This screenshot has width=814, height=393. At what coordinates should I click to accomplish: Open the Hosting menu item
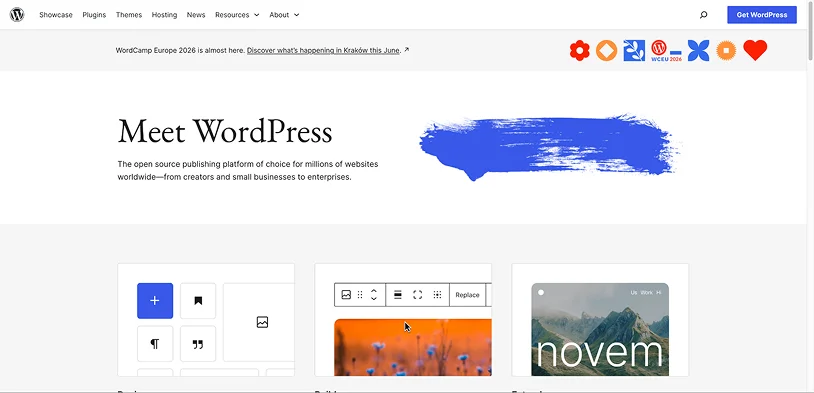pyautogui.click(x=164, y=15)
